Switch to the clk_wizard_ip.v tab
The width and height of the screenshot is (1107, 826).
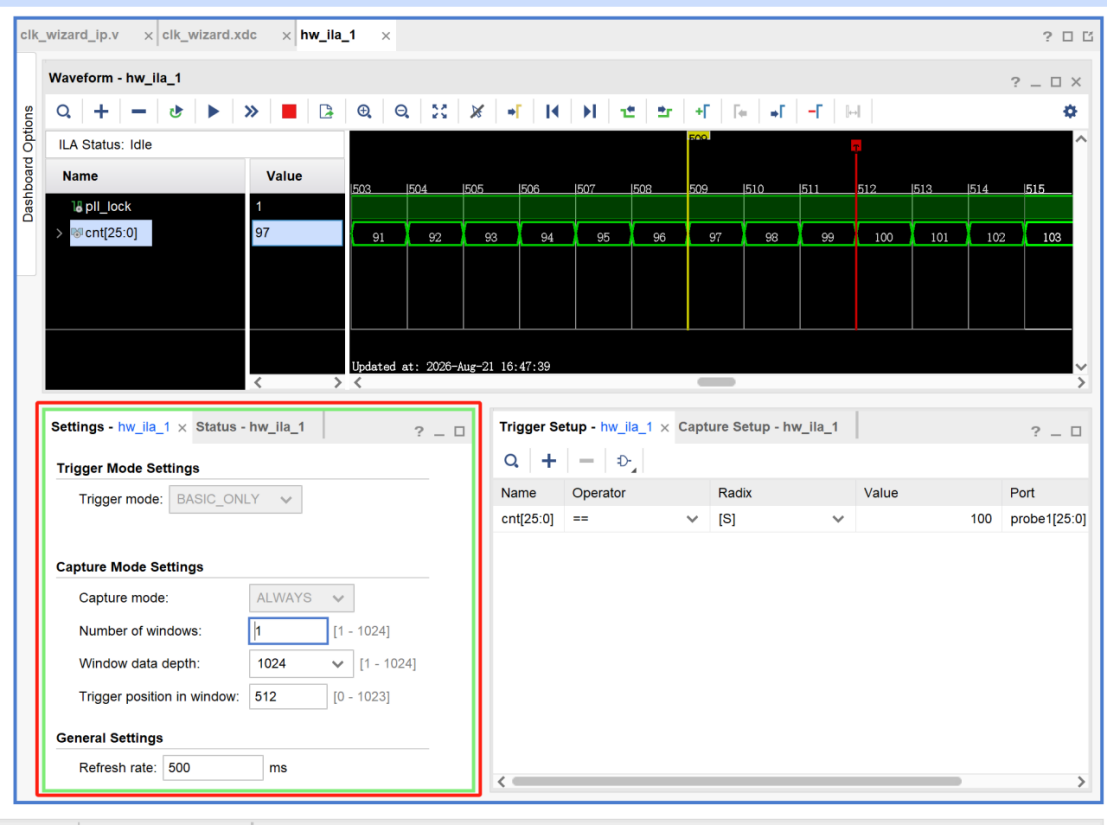70,35
